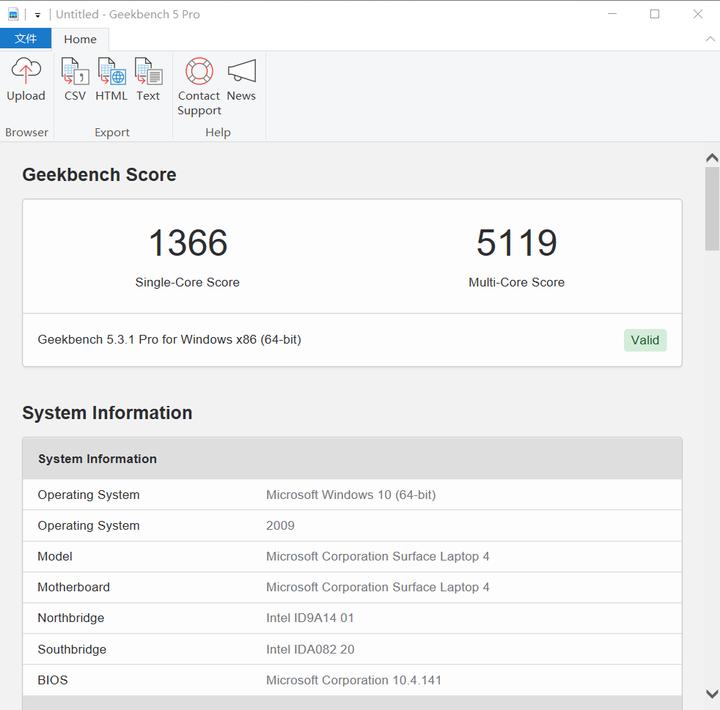720x710 pixels.
Task: Export results as HTML
Action: point(111,79)
